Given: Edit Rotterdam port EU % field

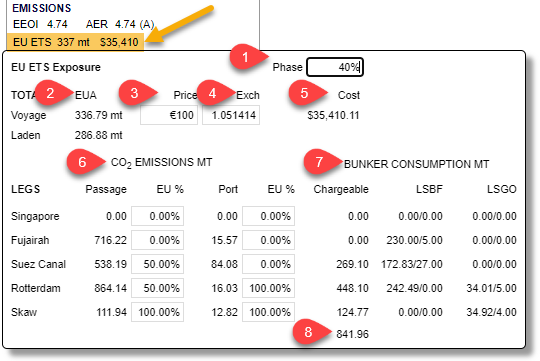Looking at the screenshot, I should 268,288.
